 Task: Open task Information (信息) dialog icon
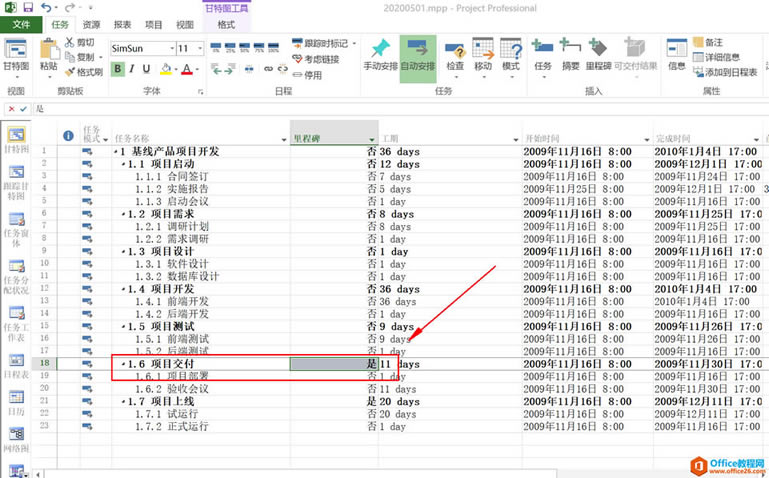coord(676,48)
